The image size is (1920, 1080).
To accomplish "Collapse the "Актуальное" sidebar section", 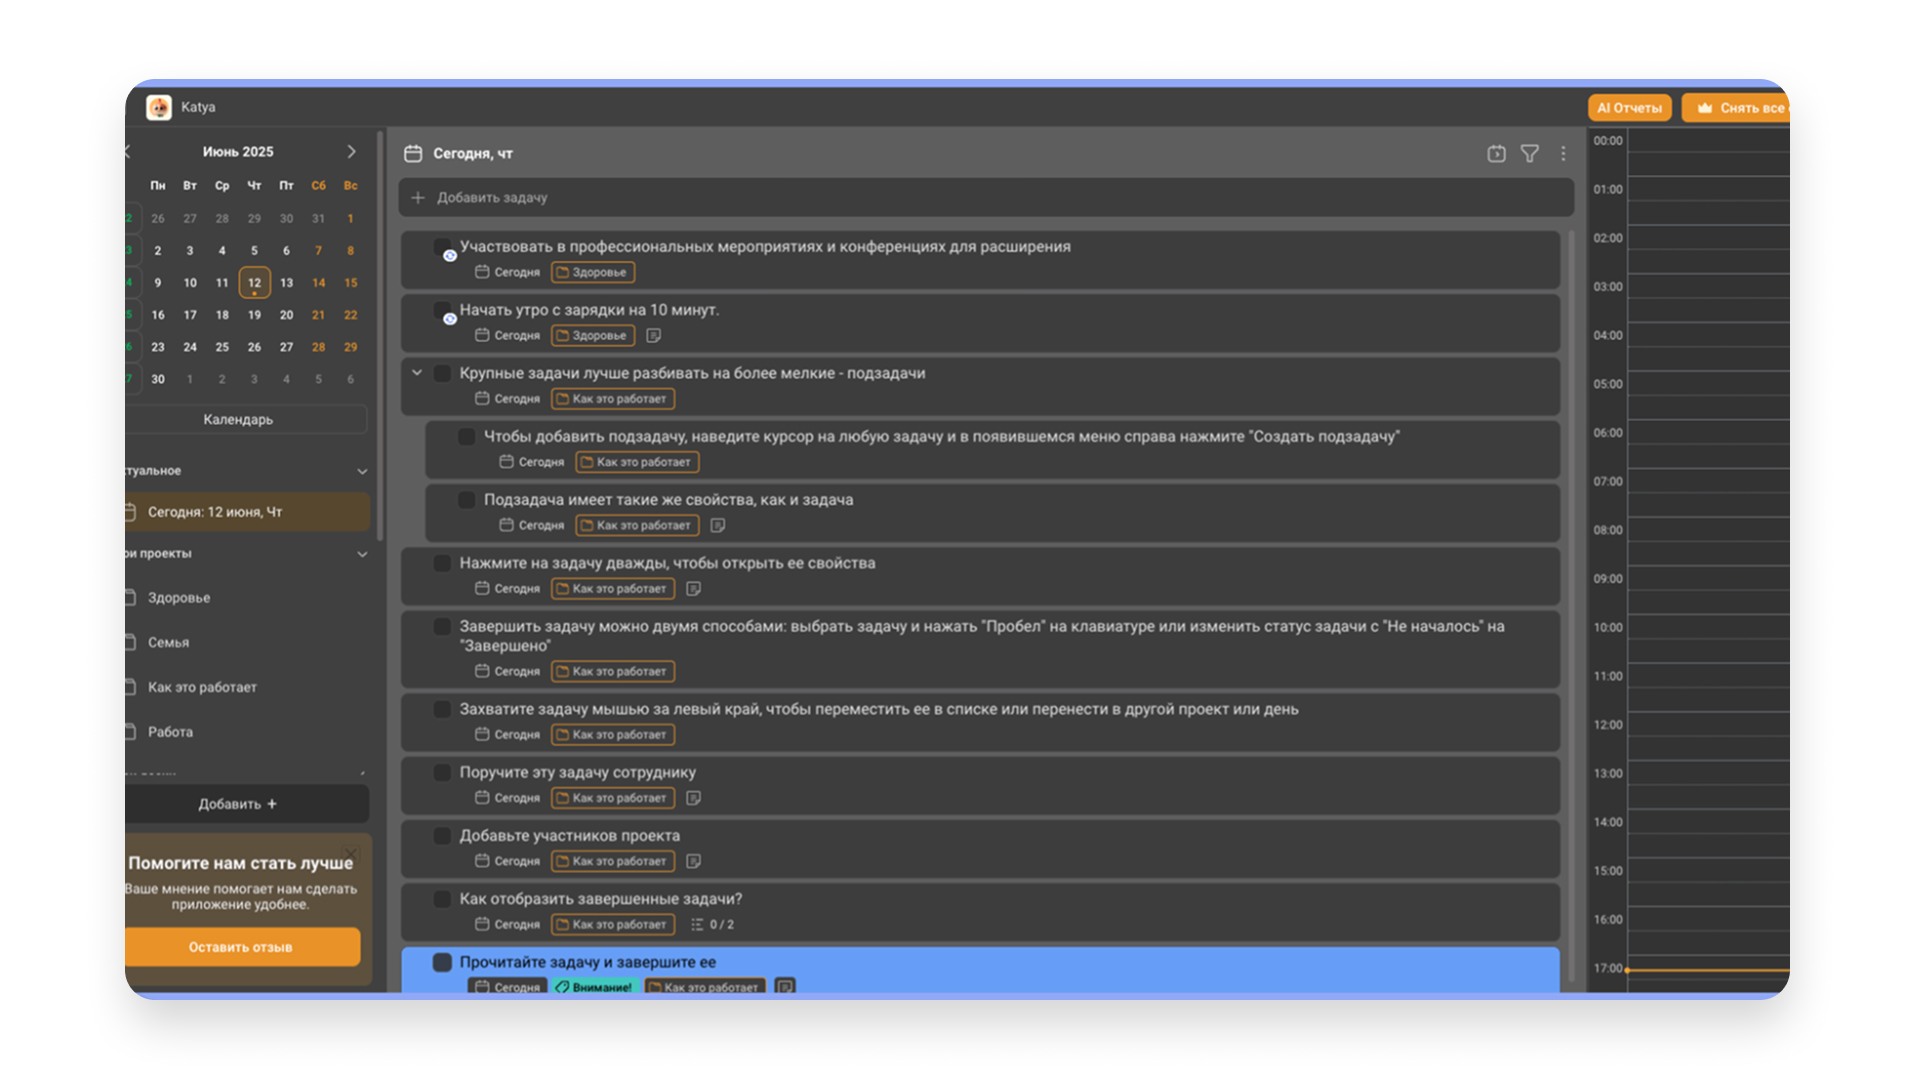I will (x=362, y=471).
